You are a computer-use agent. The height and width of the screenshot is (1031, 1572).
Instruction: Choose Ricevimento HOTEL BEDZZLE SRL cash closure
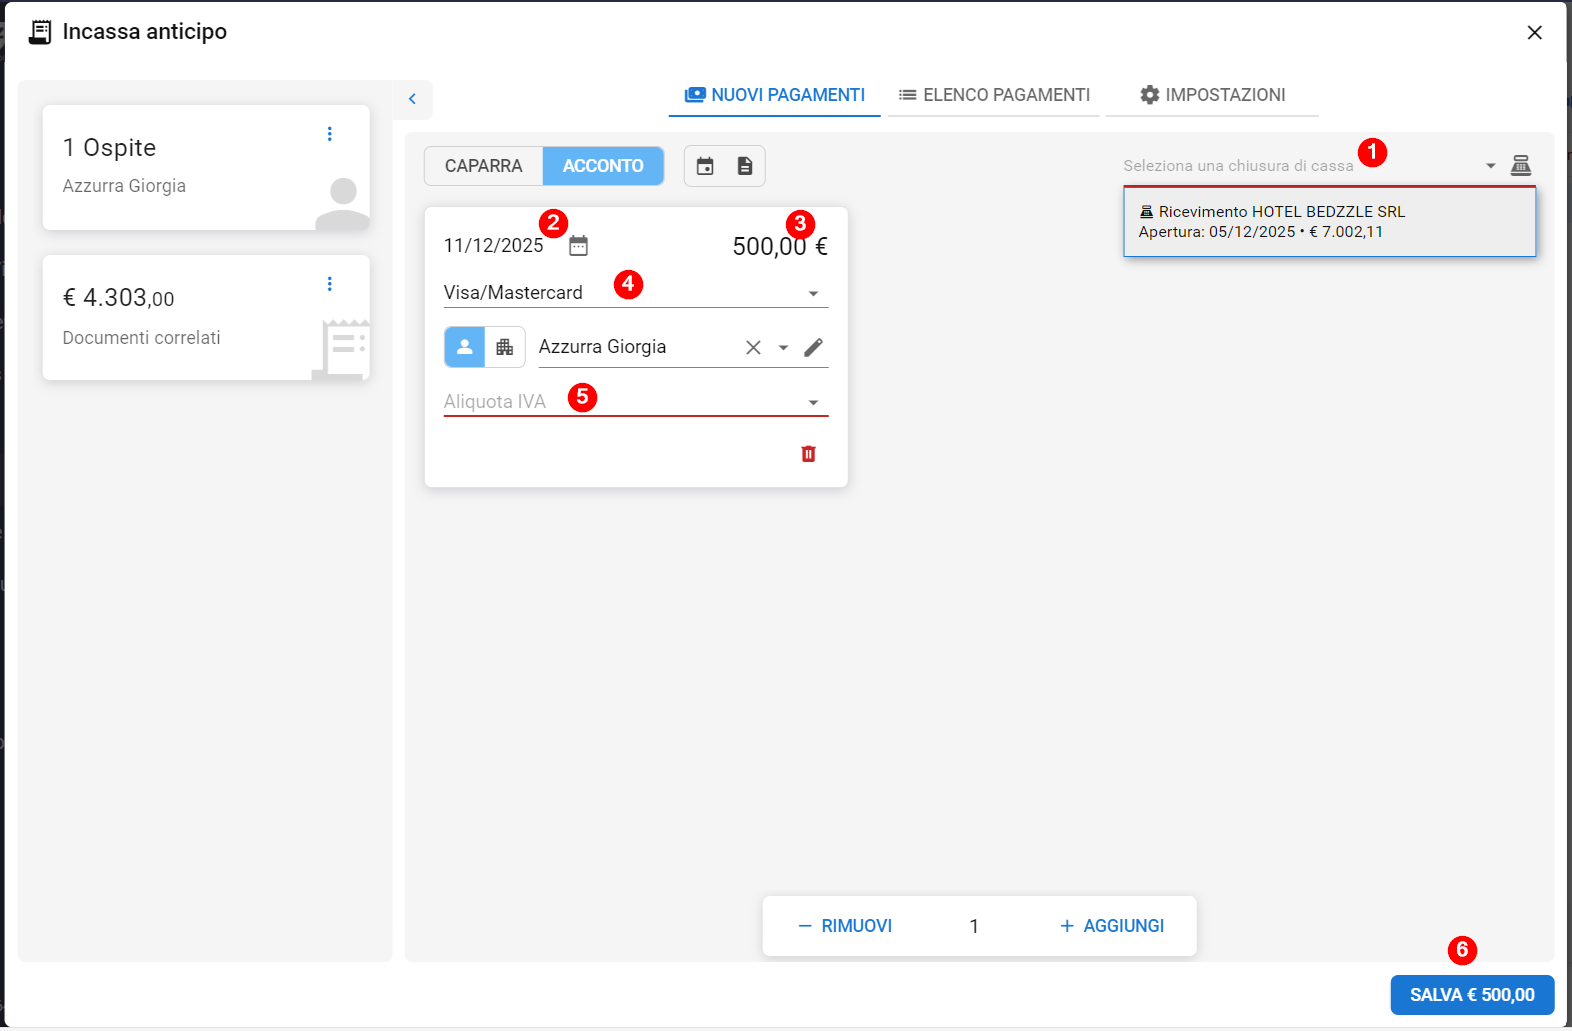click(x=1328, y=222)
